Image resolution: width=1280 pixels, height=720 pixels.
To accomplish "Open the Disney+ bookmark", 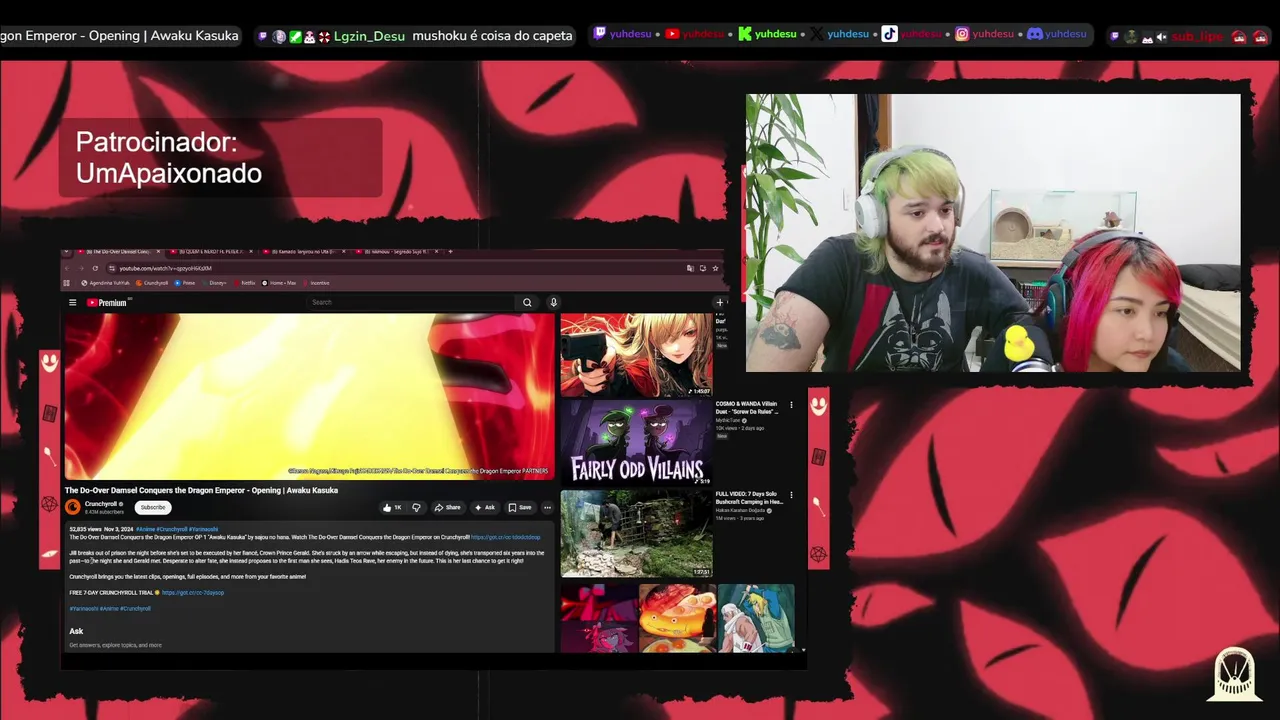I will tap(214, 283).
